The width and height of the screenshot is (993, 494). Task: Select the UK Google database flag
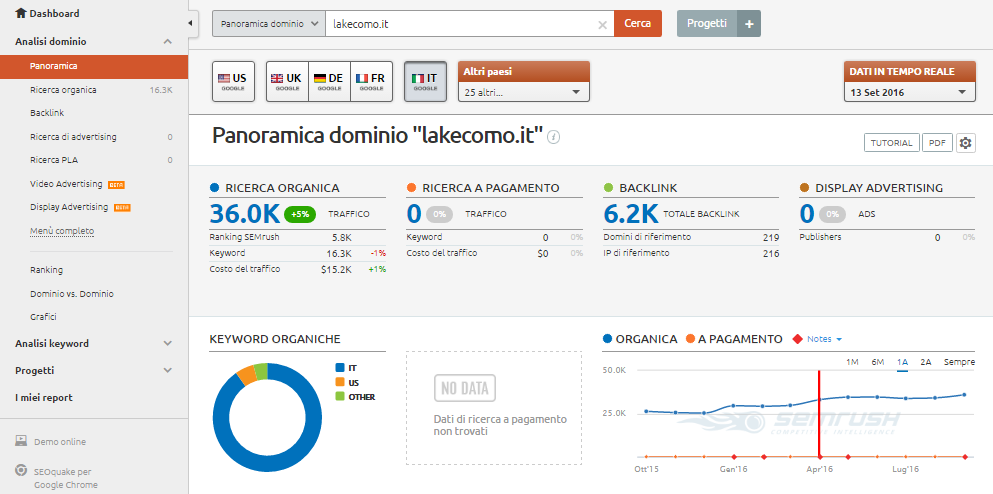click(287, 82)
